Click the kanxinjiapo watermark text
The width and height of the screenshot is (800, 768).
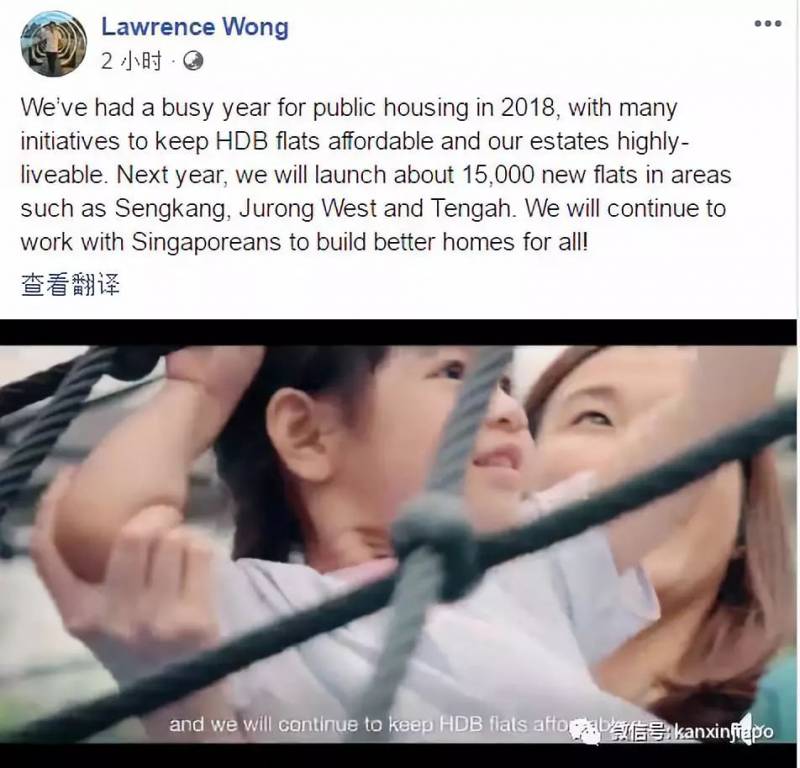[x=724, y=732]
